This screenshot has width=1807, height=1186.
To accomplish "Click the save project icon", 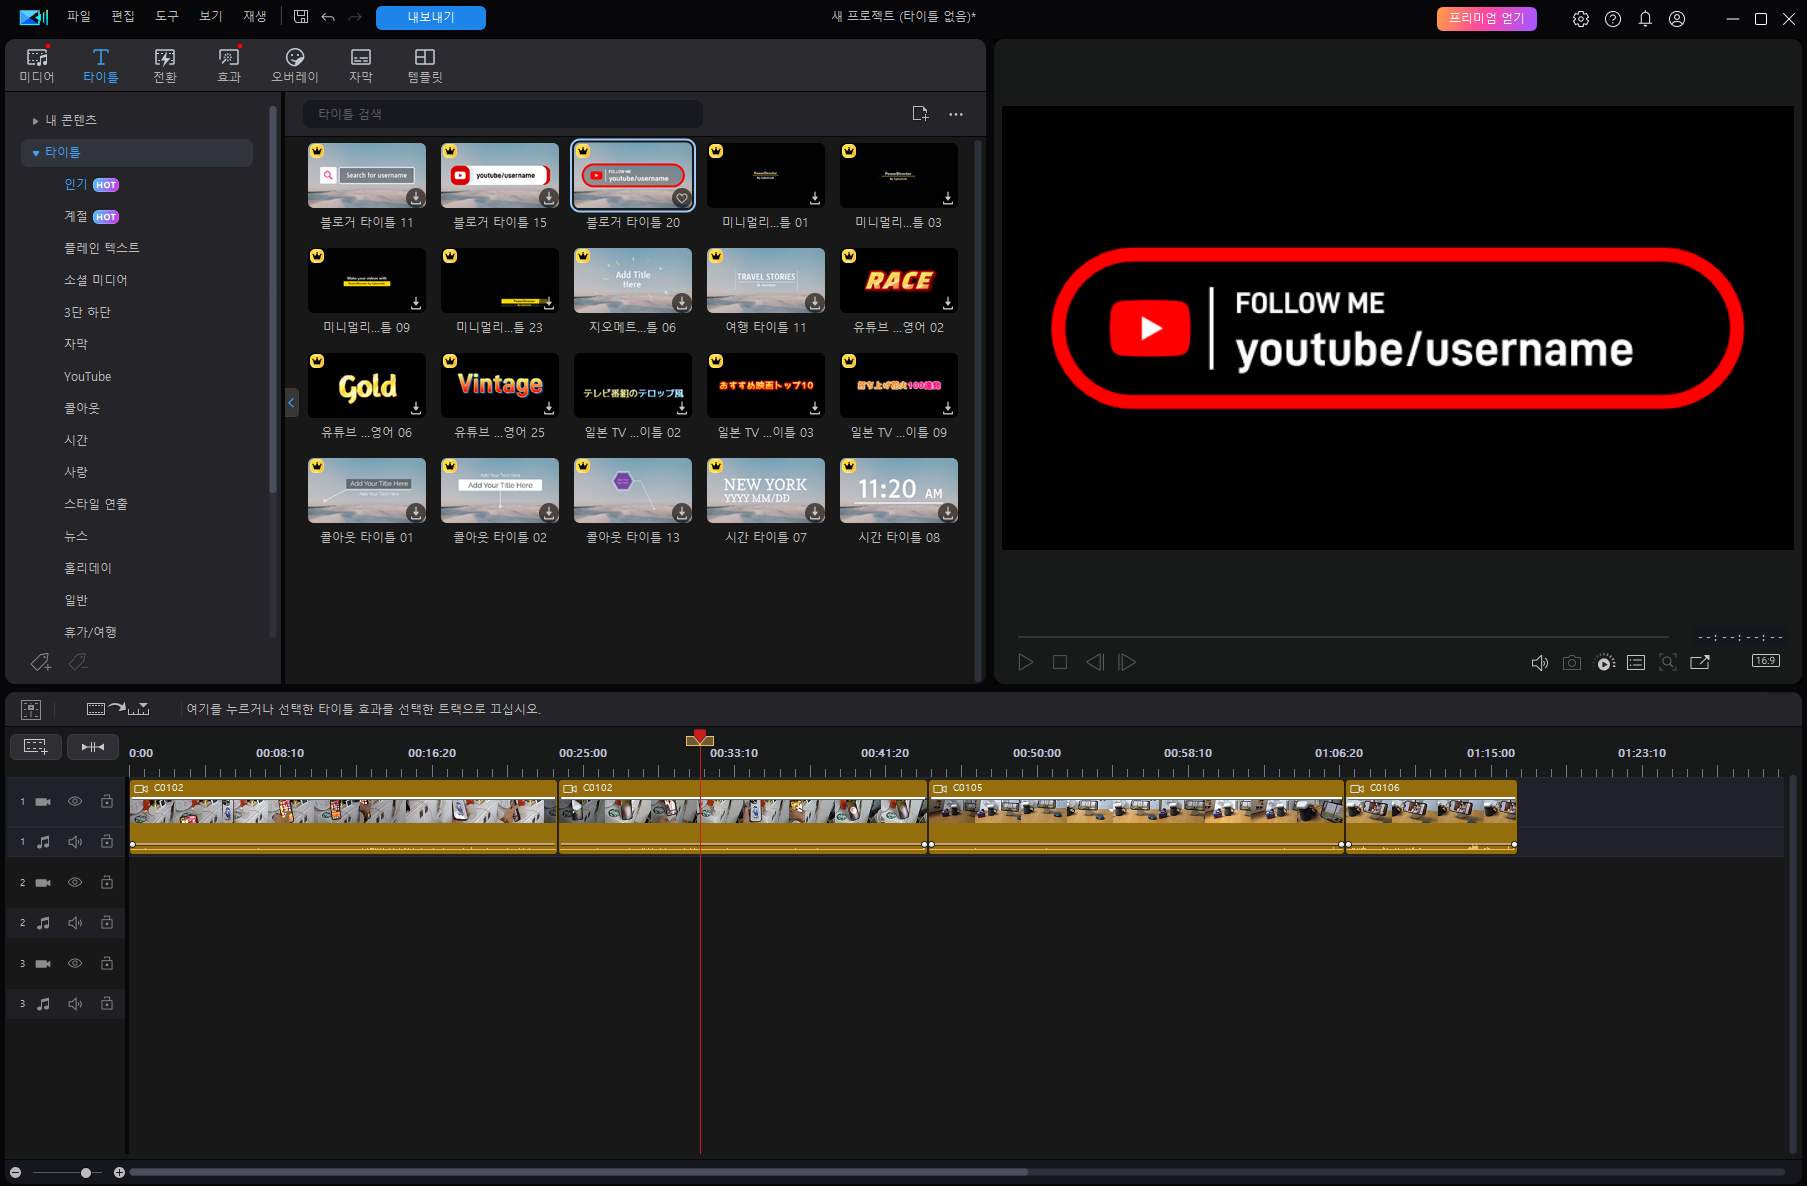I will [301, 17].
